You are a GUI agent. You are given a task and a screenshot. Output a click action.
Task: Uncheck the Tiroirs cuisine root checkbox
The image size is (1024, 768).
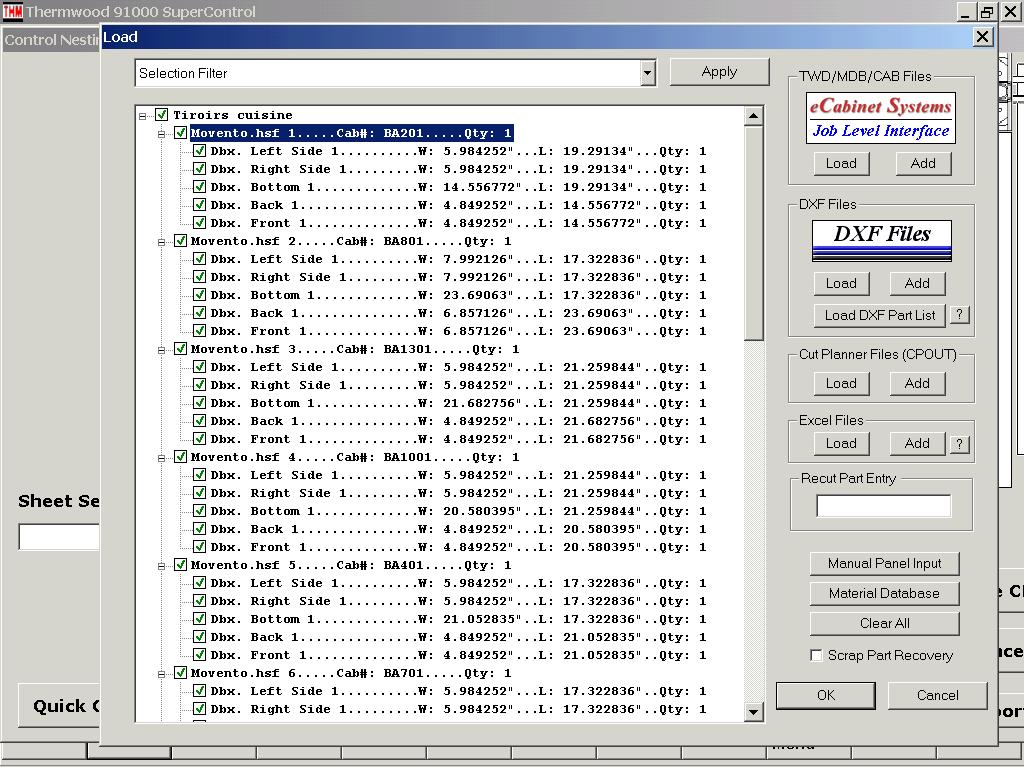[x=162, y=115]
